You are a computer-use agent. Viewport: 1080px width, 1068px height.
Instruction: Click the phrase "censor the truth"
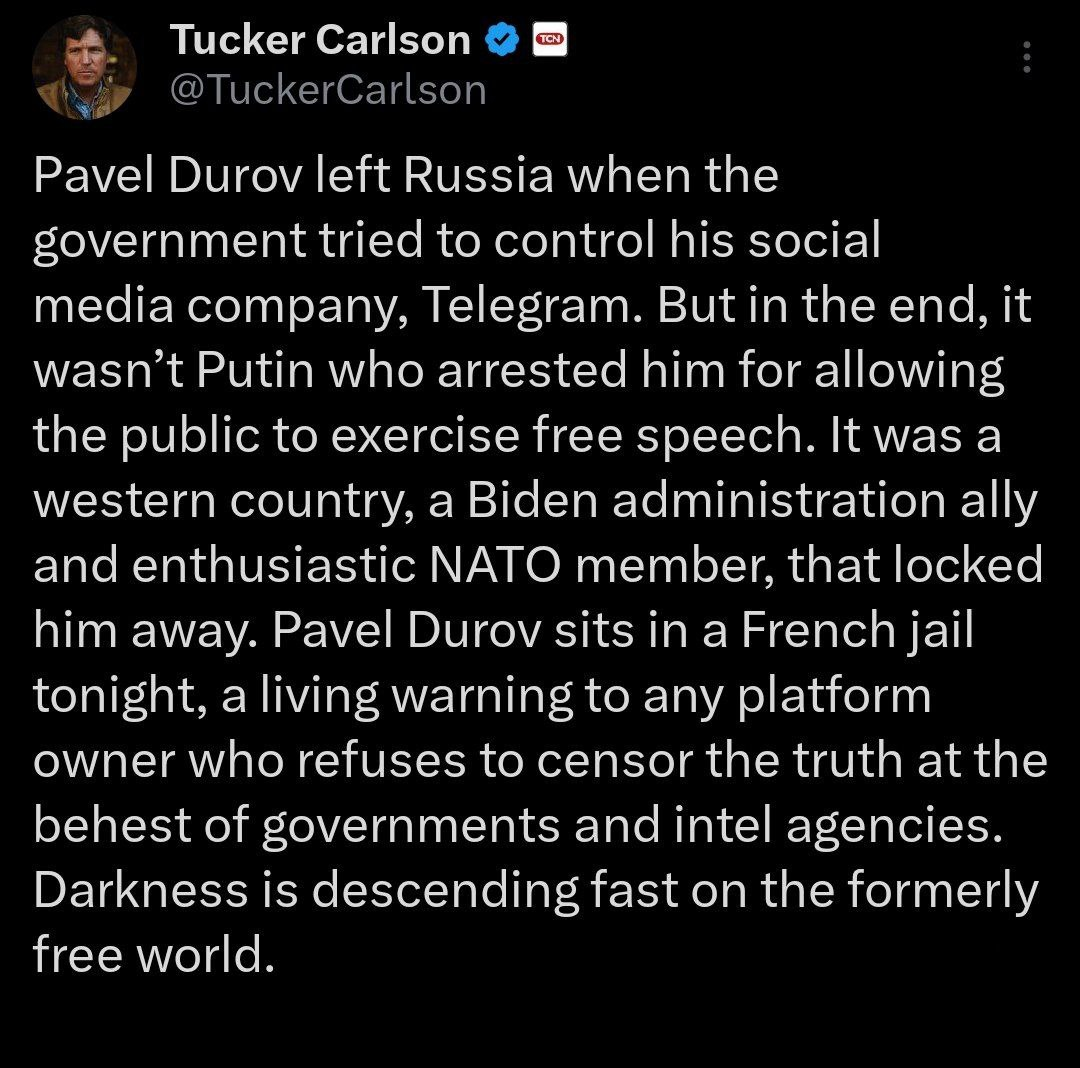720,761
